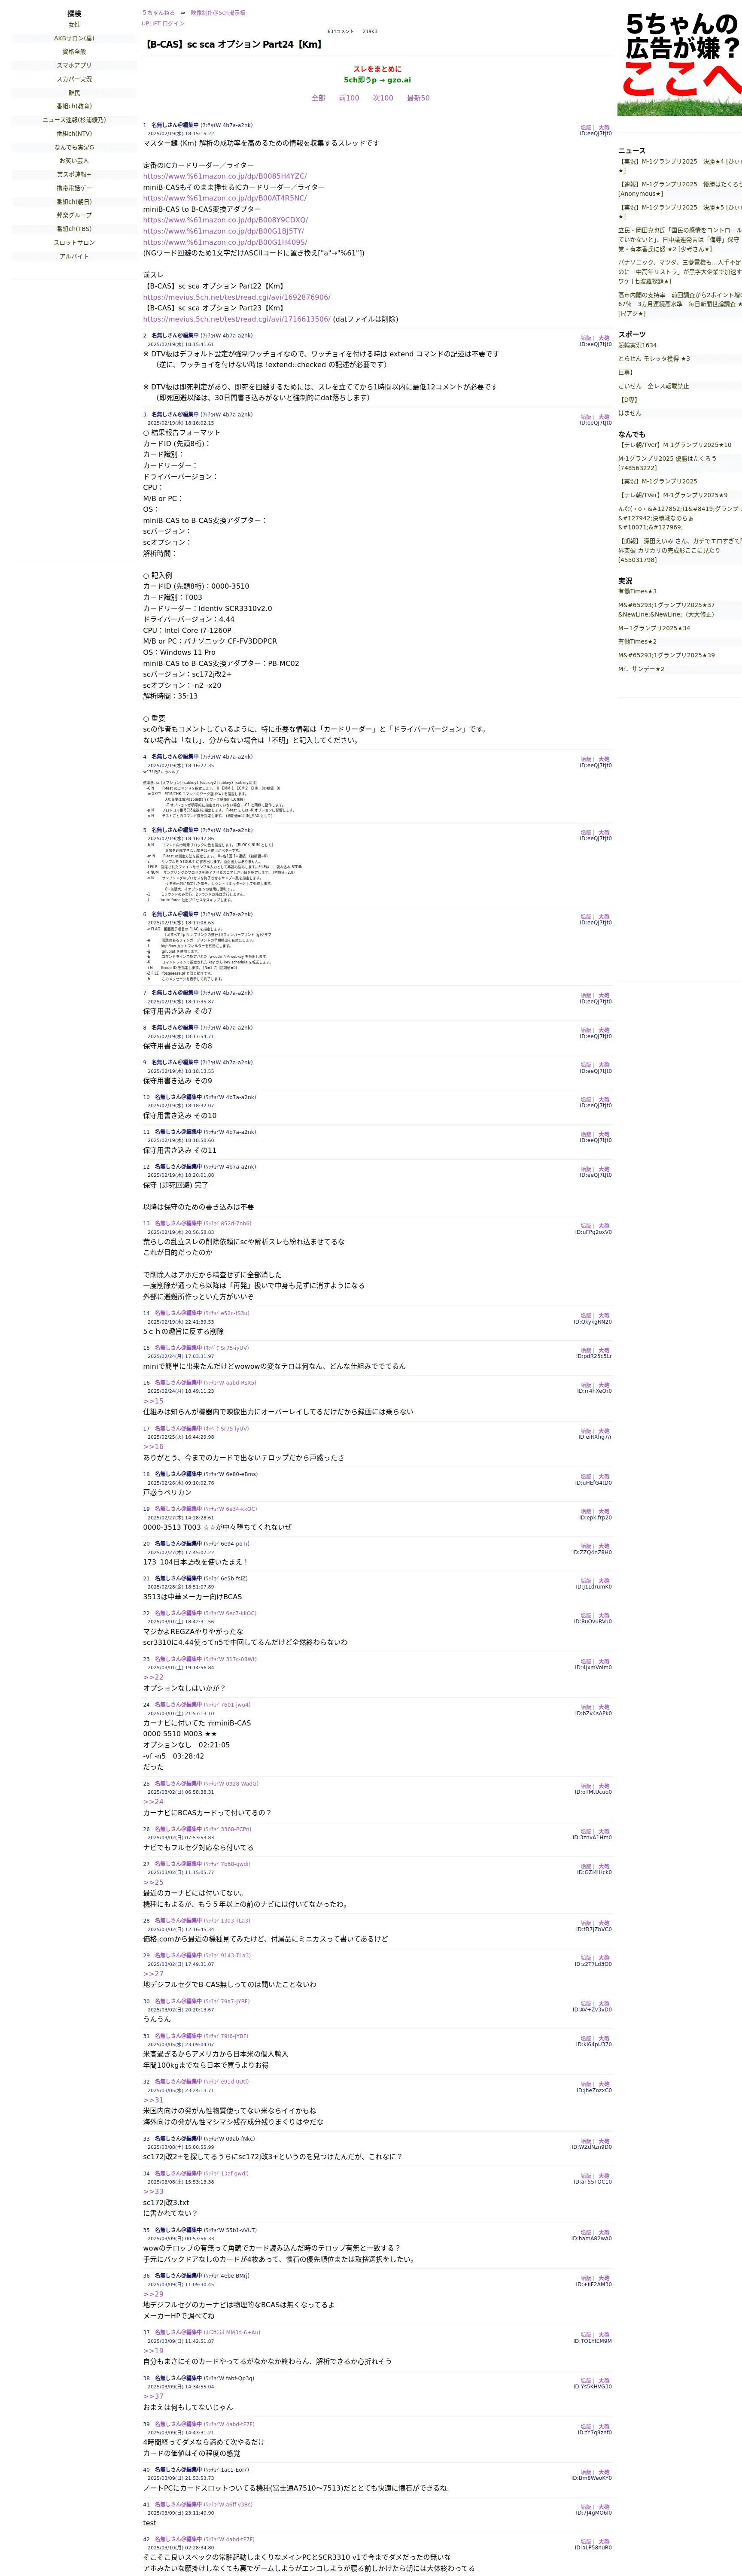Follow >>24 anchor in post 25

153,1802
